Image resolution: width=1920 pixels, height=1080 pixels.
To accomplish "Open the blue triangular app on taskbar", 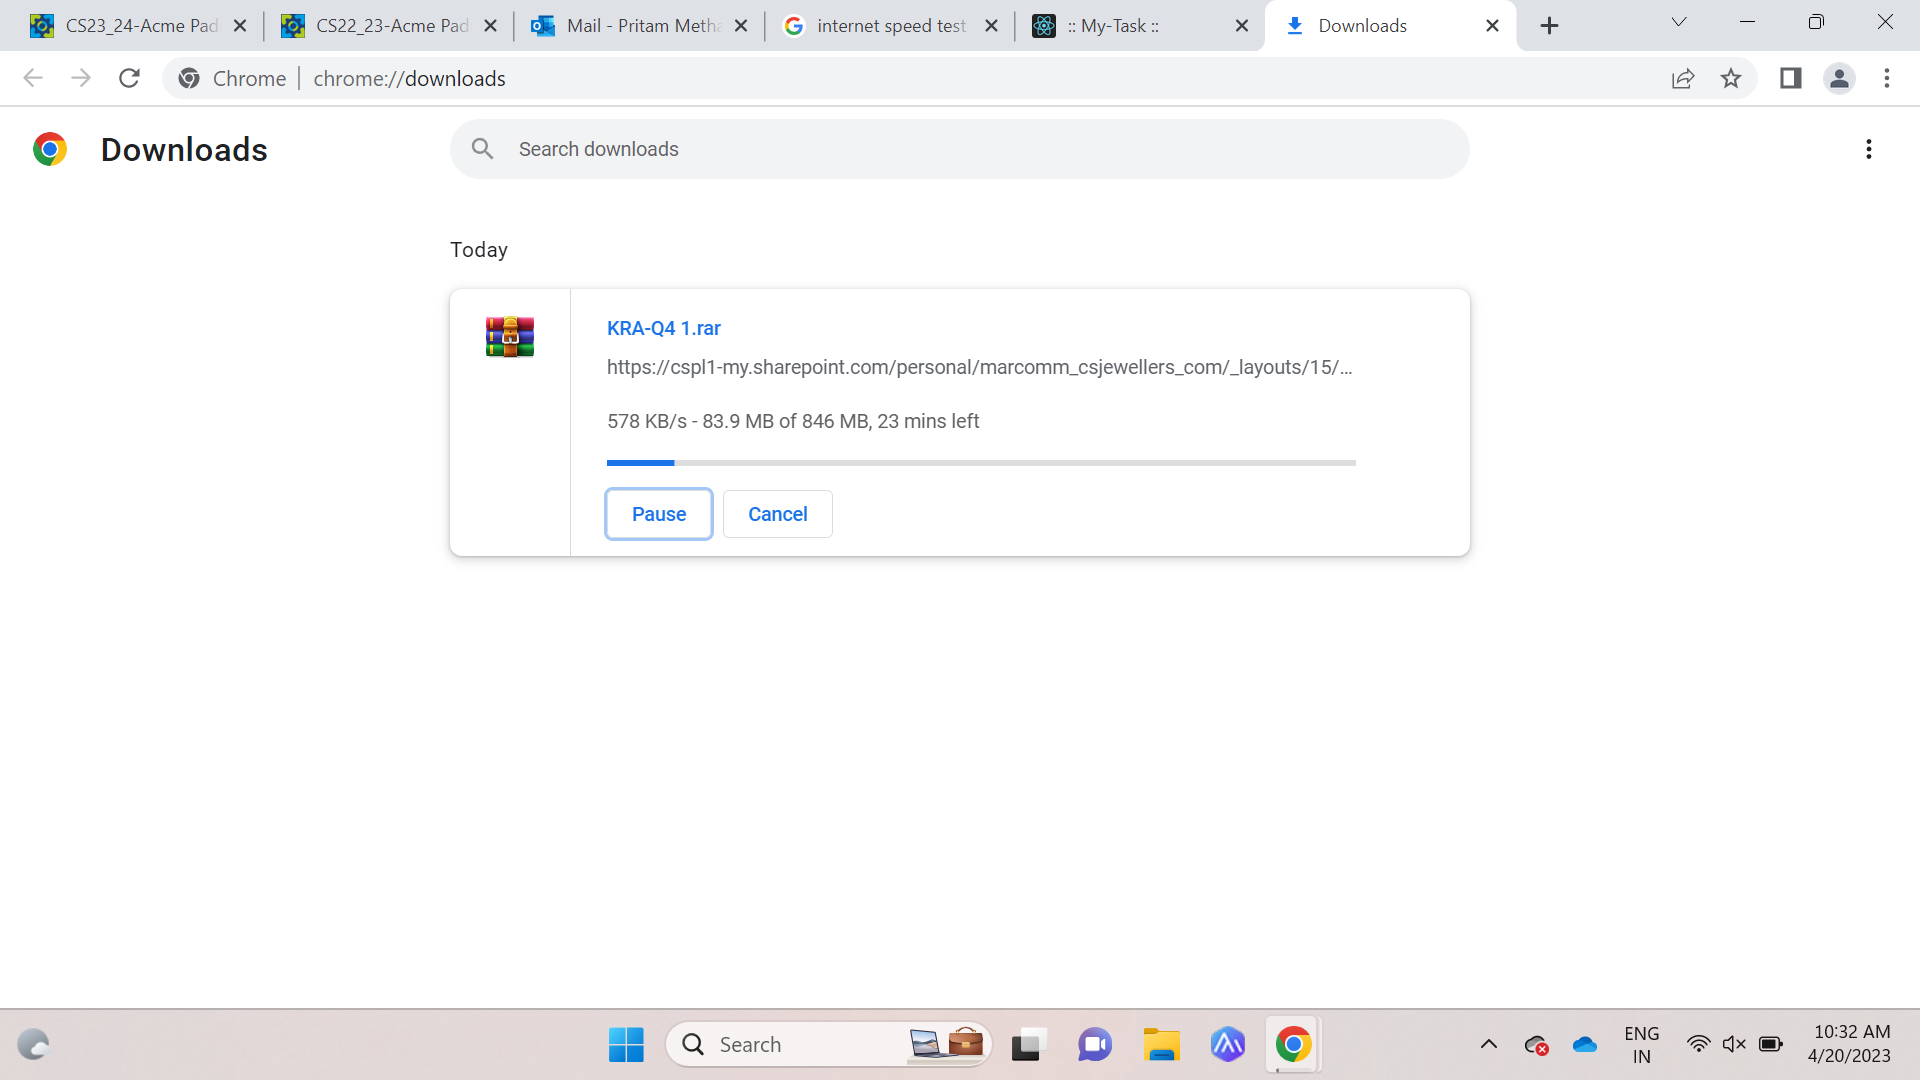I will pos(1227,1045).
